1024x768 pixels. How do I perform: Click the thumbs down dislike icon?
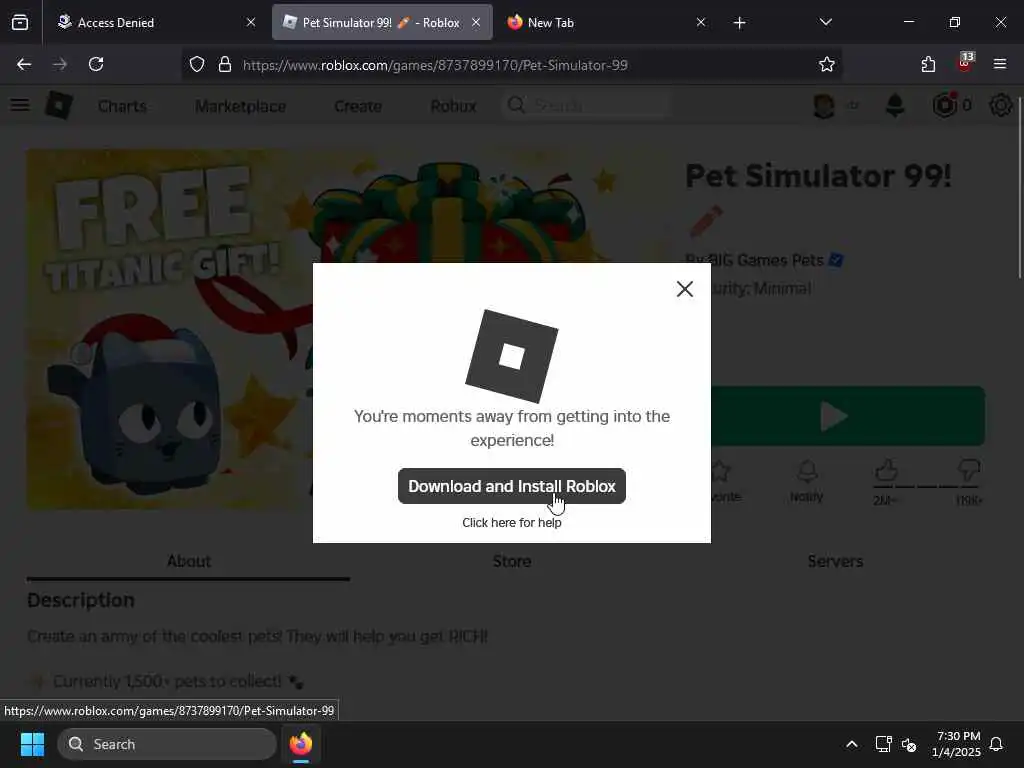(968, 470)
